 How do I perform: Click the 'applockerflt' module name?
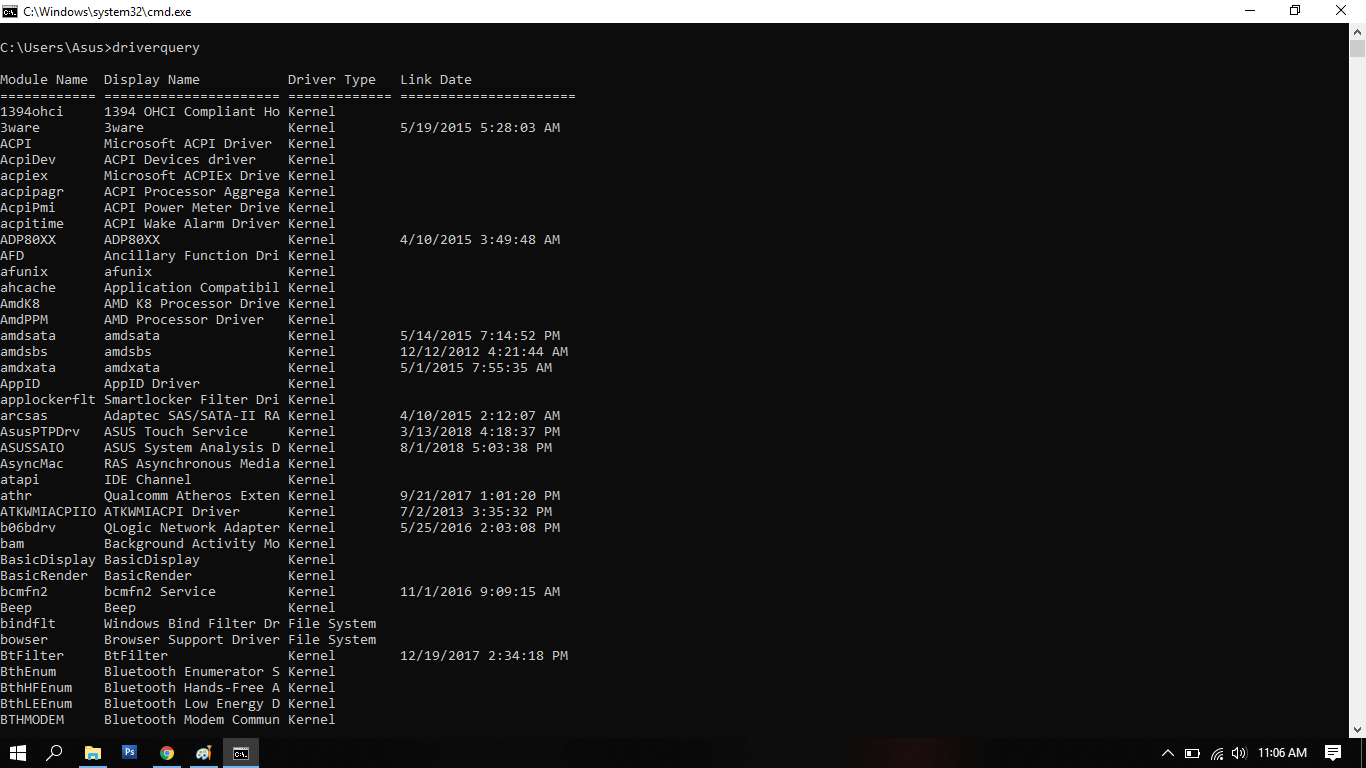click(48, 400)
